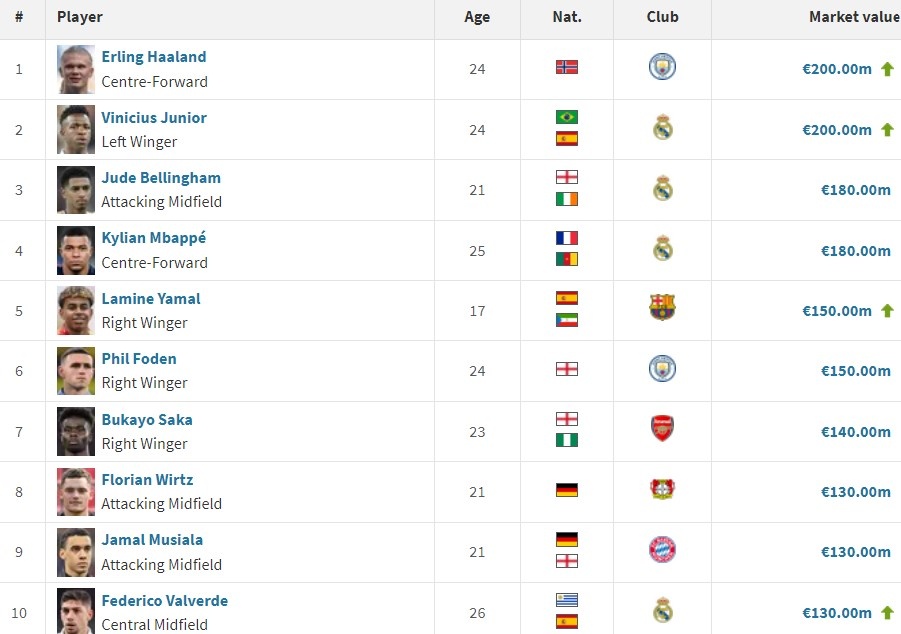The height and width of the screenshot is (634, 901).
Task: Click Brazil flag beside Vinicius Junior
Action: (567, 118)
